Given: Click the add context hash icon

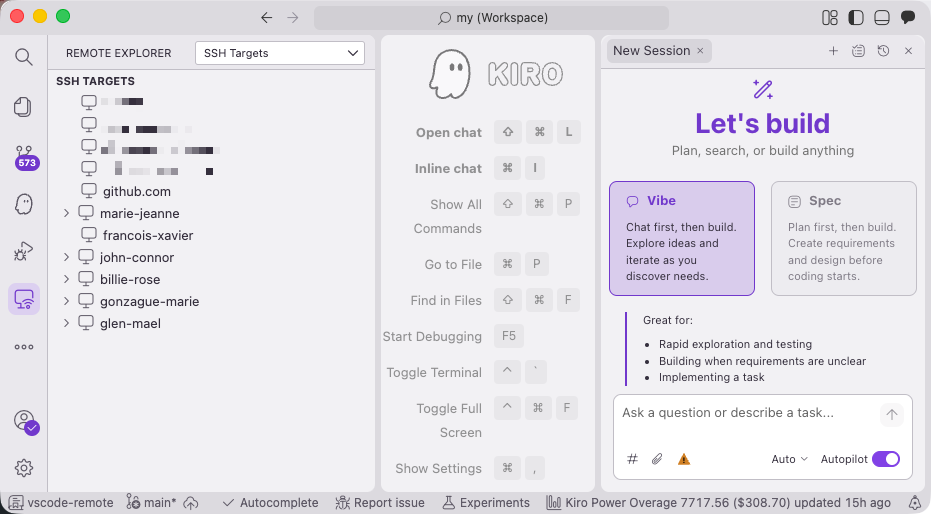Looking at the screenshot, I should 632,459.
